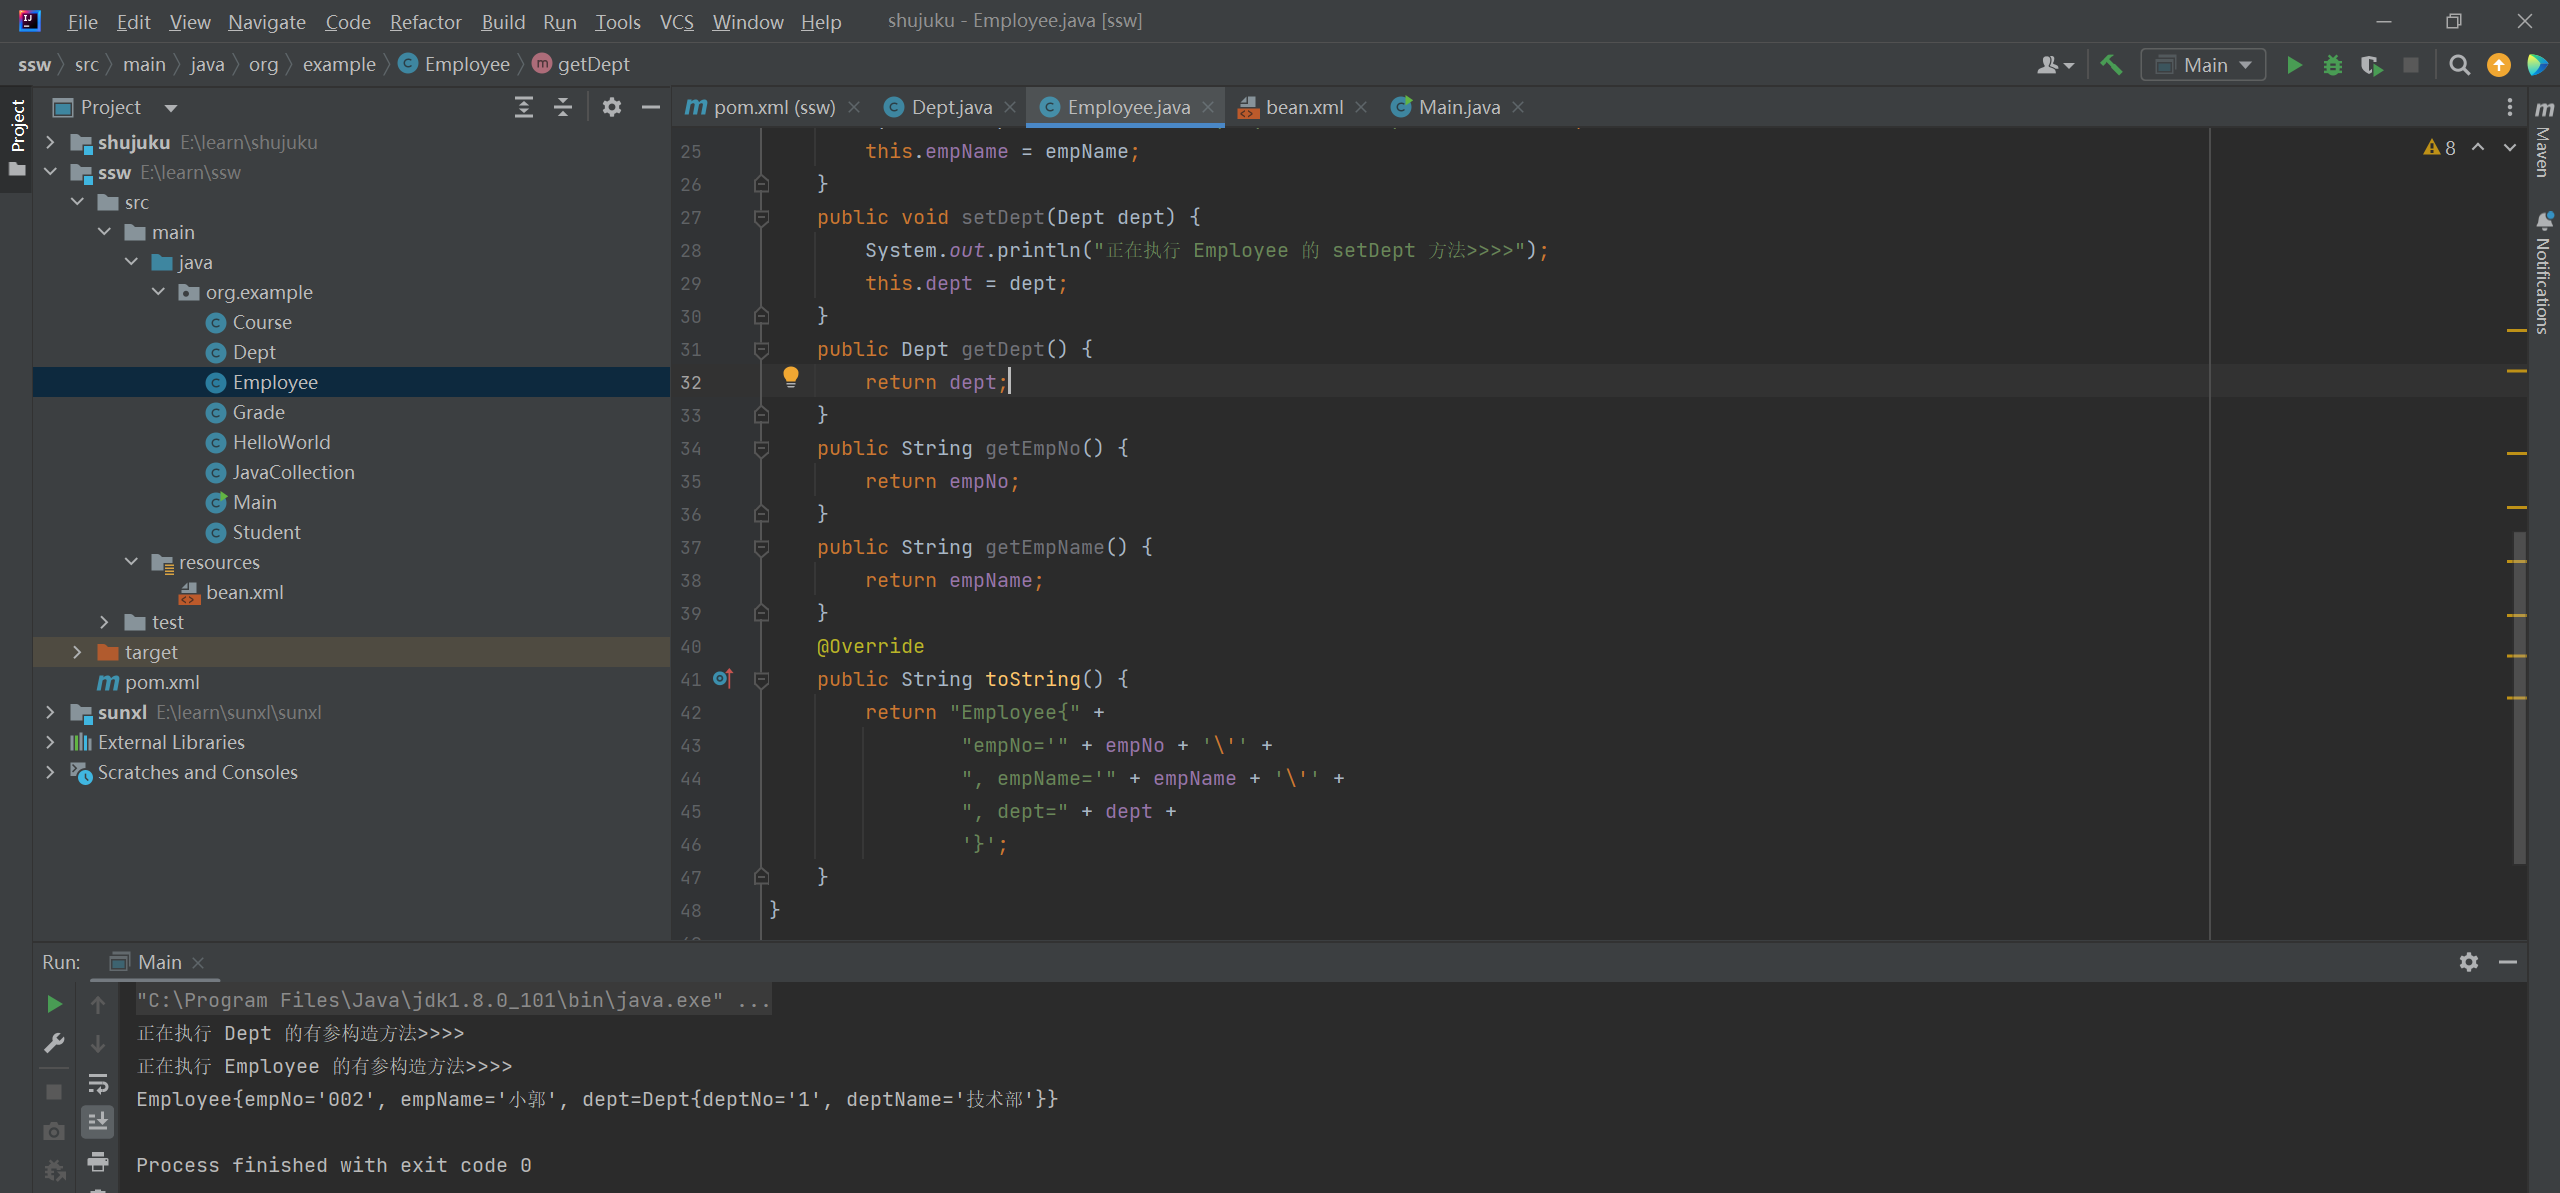
Task: Click the override gutter icon beside toString
Action: [x=723, y=679]
